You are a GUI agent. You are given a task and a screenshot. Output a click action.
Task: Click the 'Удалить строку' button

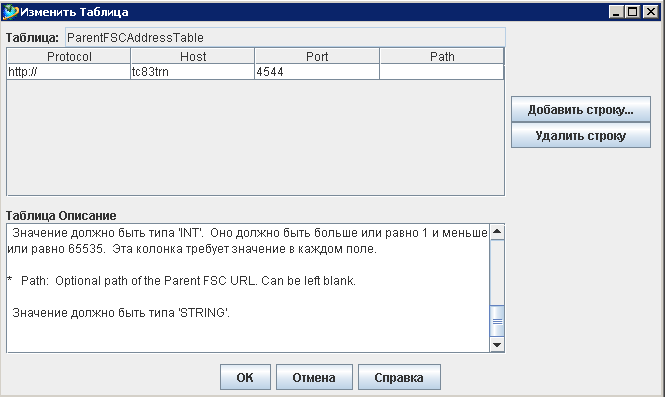pyautogui.click(x=581, y=135)
